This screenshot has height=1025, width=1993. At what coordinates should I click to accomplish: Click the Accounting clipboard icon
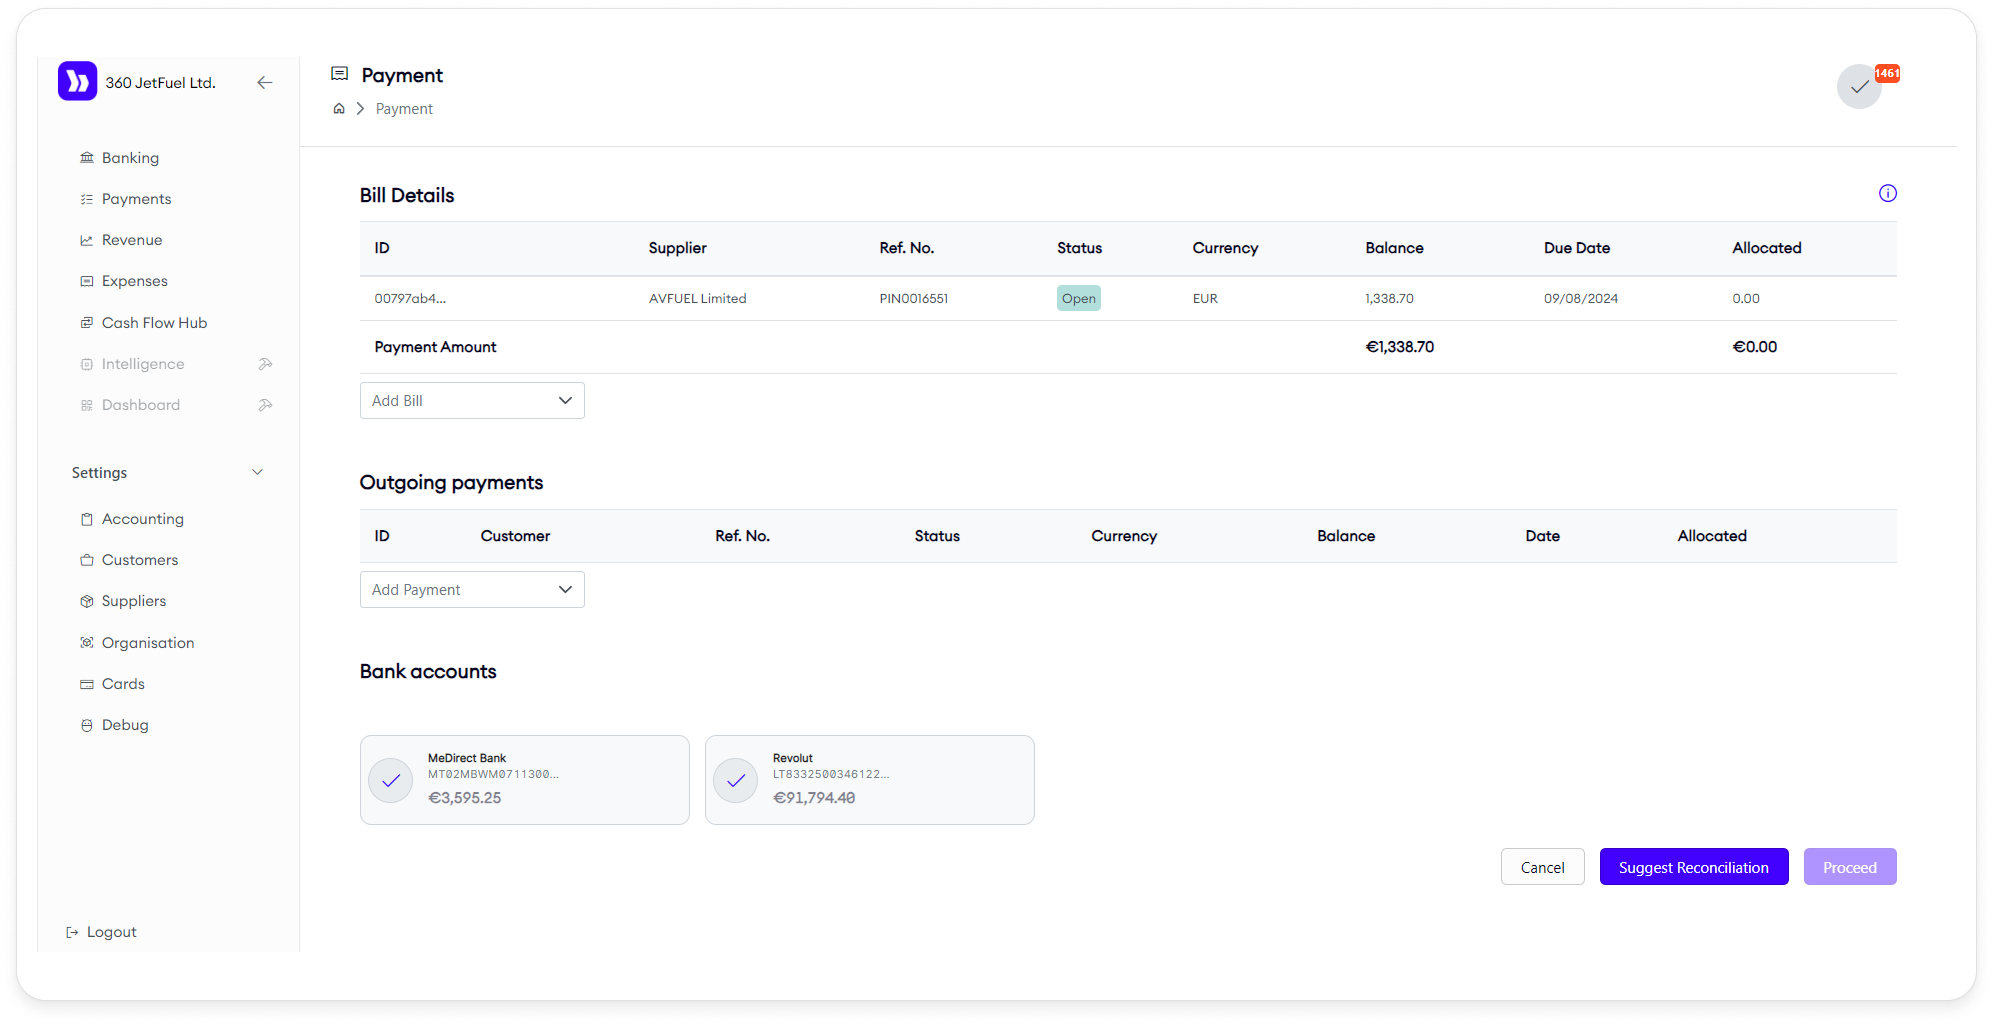pos(87,519)
